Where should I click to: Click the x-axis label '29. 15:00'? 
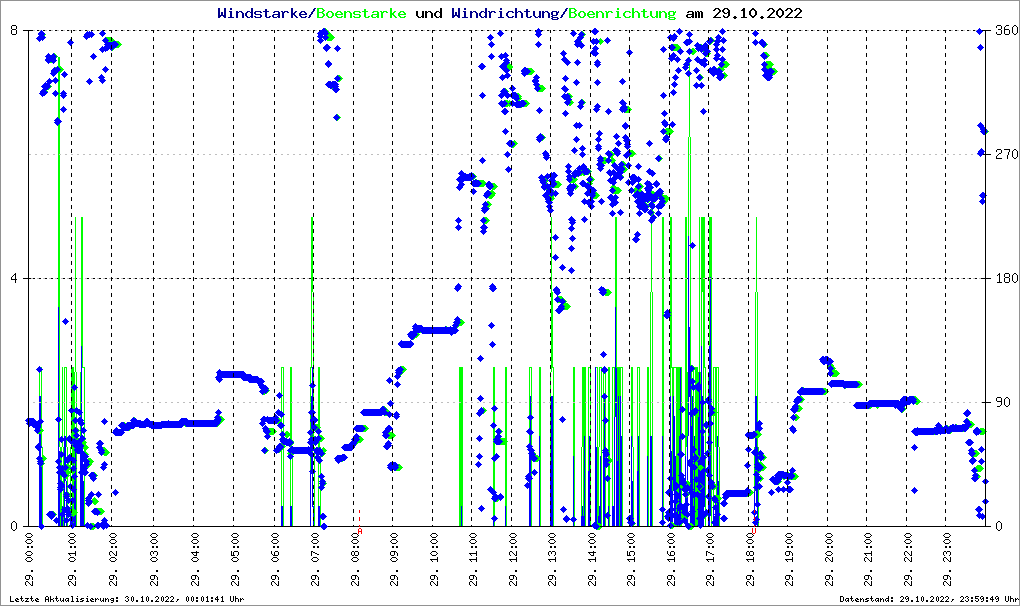[632, 559]
